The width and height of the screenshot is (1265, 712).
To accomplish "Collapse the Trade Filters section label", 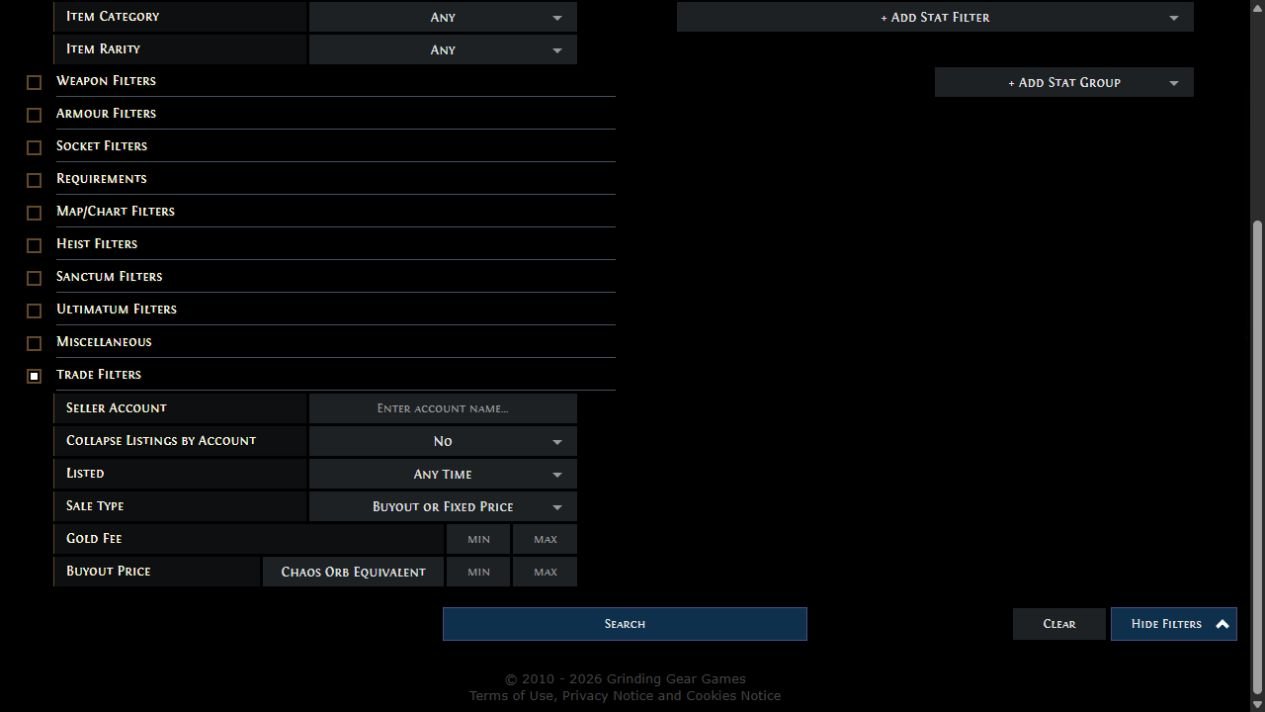I will (99, 374).
